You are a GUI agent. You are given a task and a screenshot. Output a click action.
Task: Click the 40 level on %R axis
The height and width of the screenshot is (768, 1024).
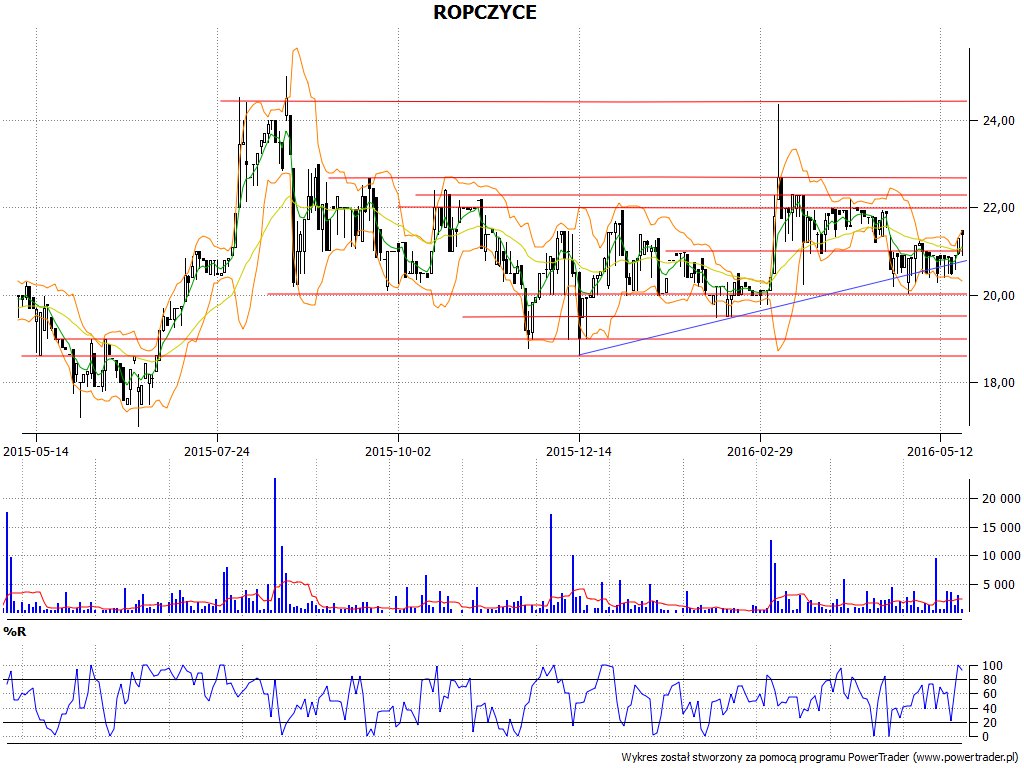[x=990, y=709]
